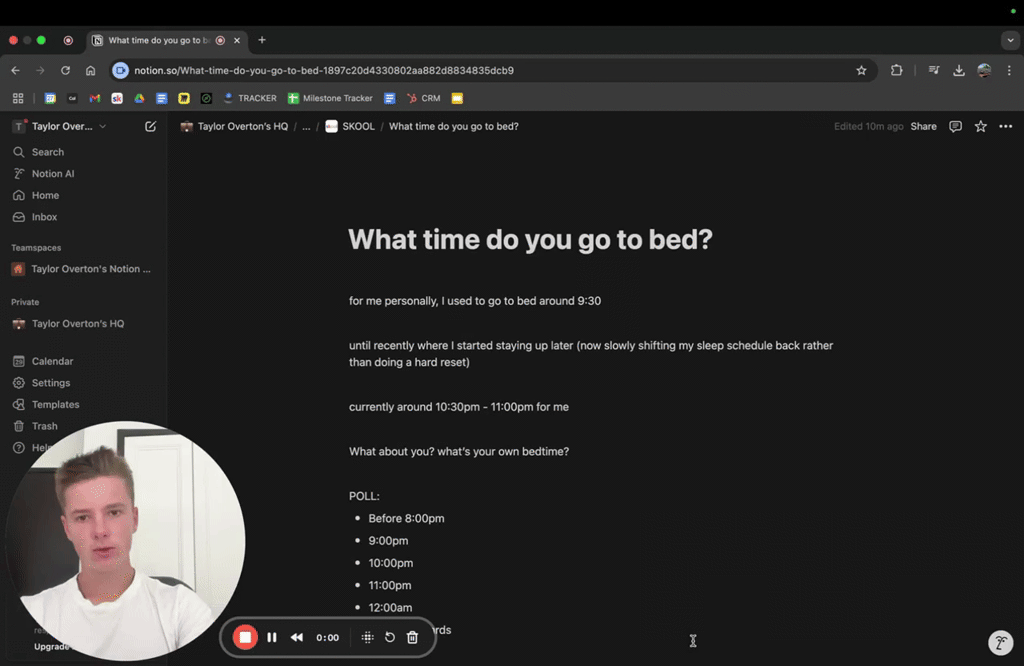
Task: Open comments for this page
Action: [x=955, y=126]
